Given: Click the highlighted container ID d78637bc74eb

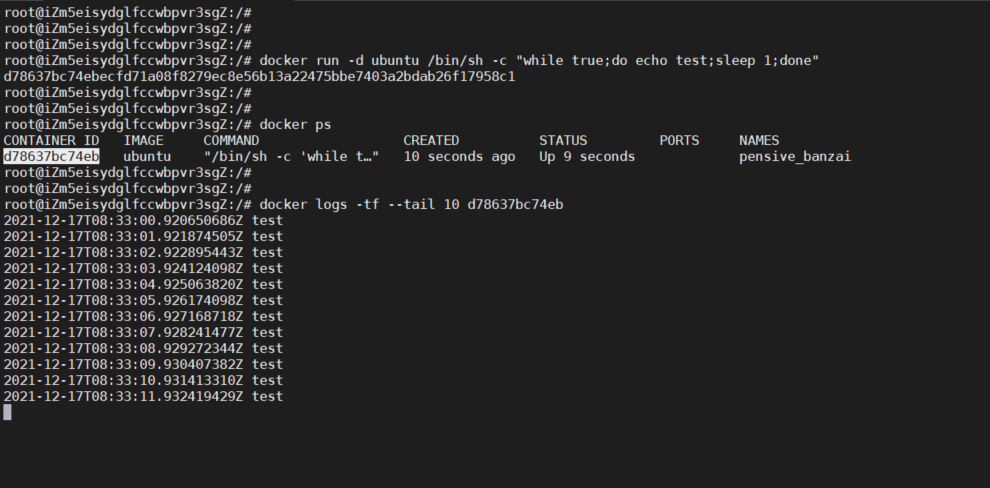Looking at the screenshot, I should pyautogui.click(x=51, y=156).
